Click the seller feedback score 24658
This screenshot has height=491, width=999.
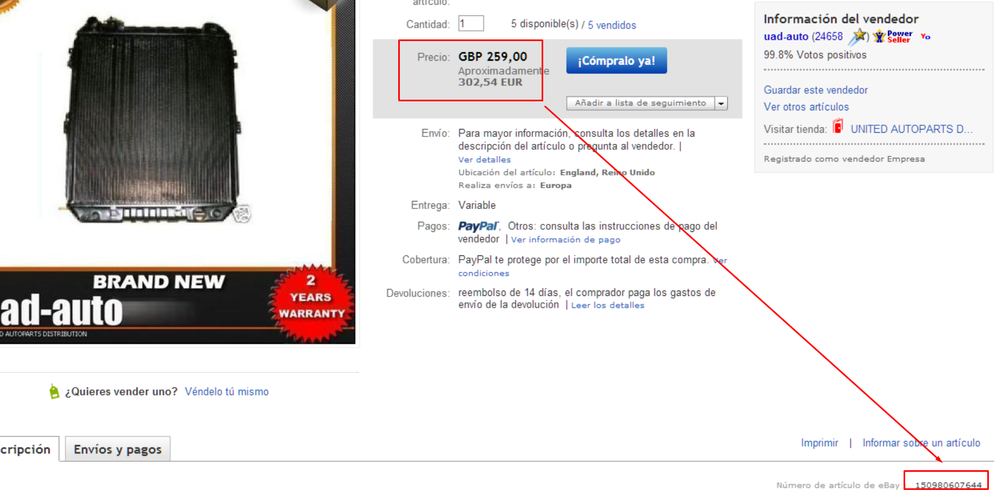tap(830, 37)
